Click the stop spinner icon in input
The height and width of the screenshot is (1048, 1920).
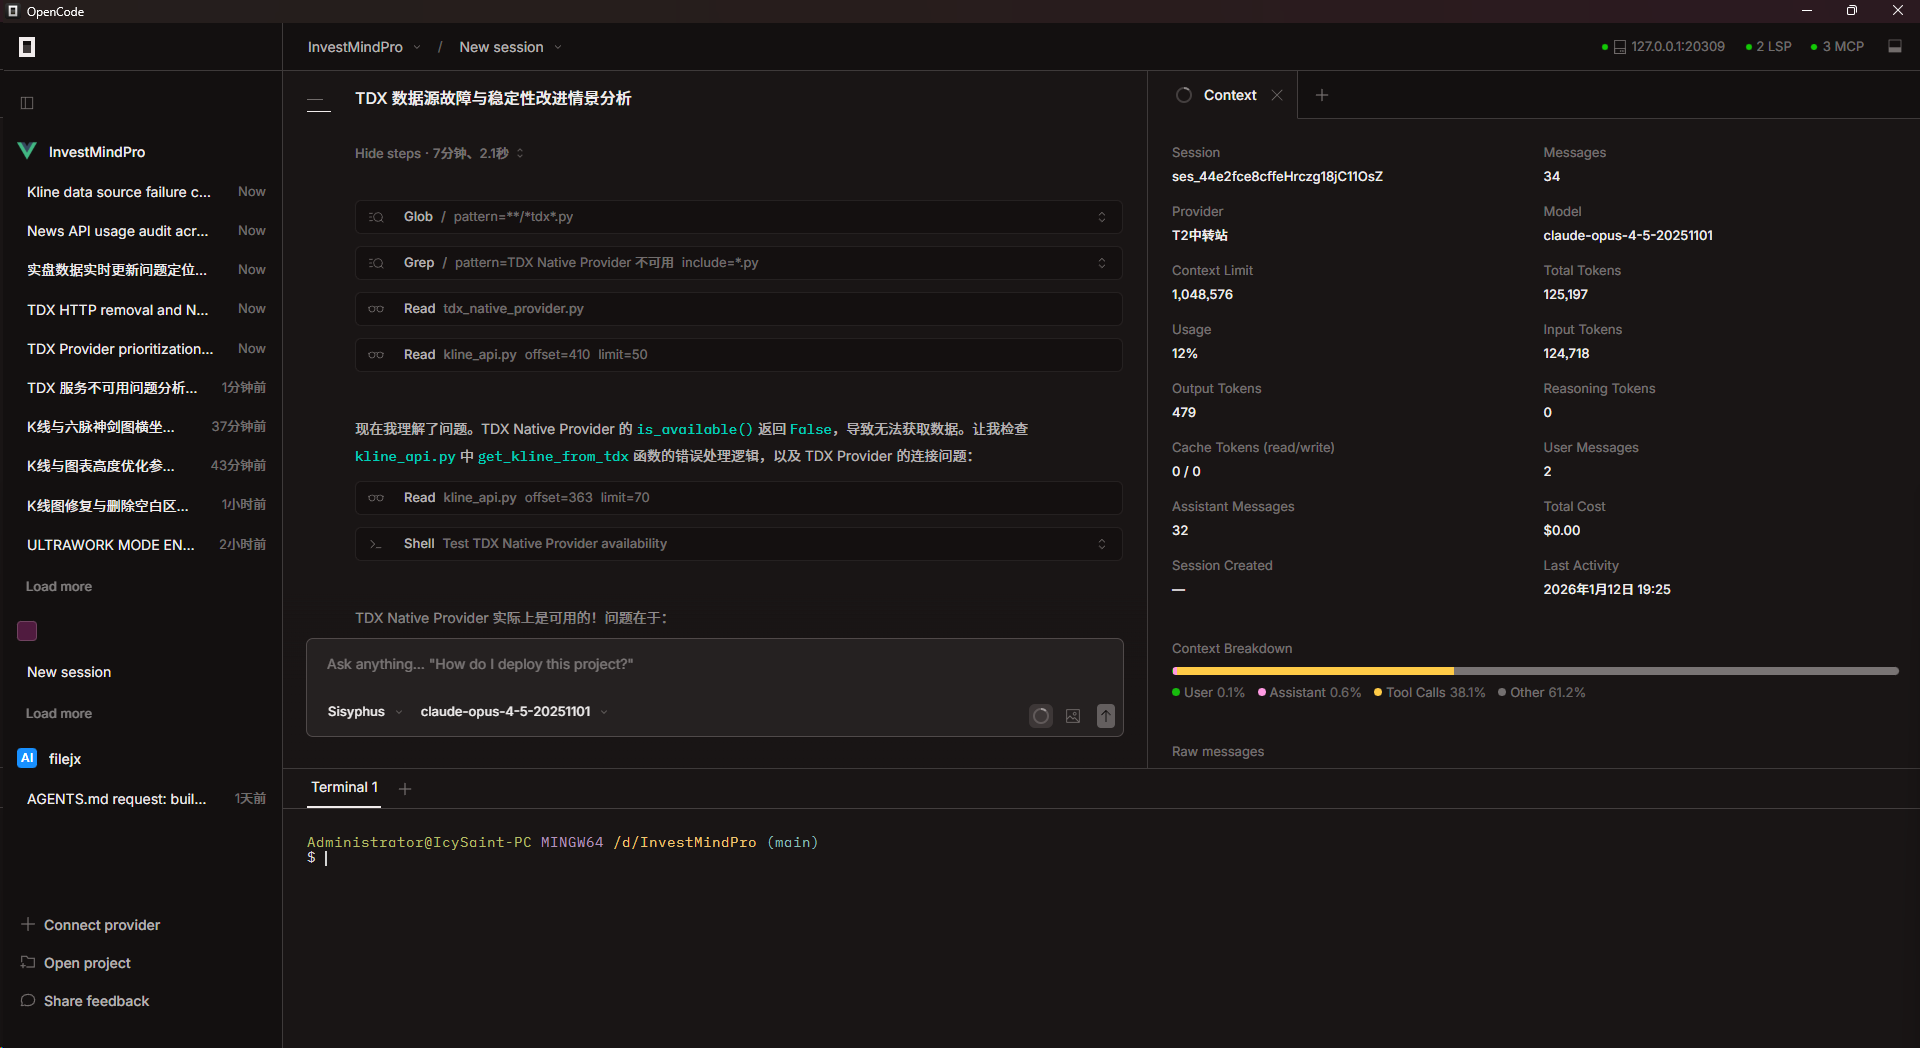(x=1041, y=716)
